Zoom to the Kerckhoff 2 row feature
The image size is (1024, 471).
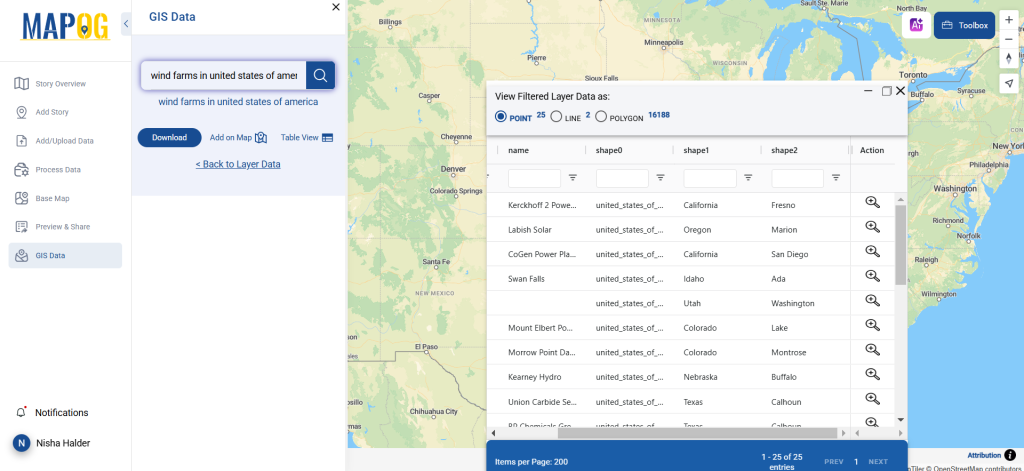[872, 202]
